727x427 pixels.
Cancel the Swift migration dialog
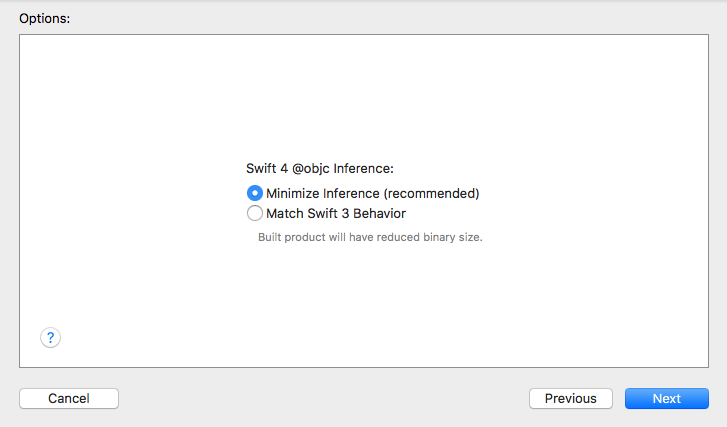pyautogui.click(x=69, y=398)
